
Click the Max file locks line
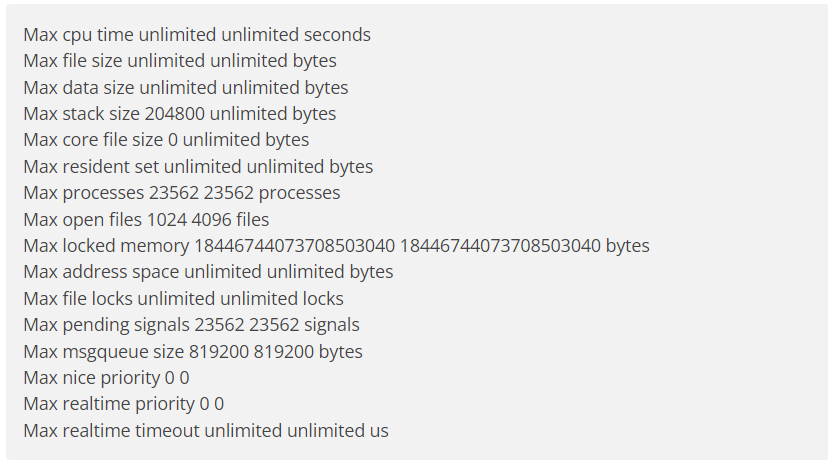point(183,298)
